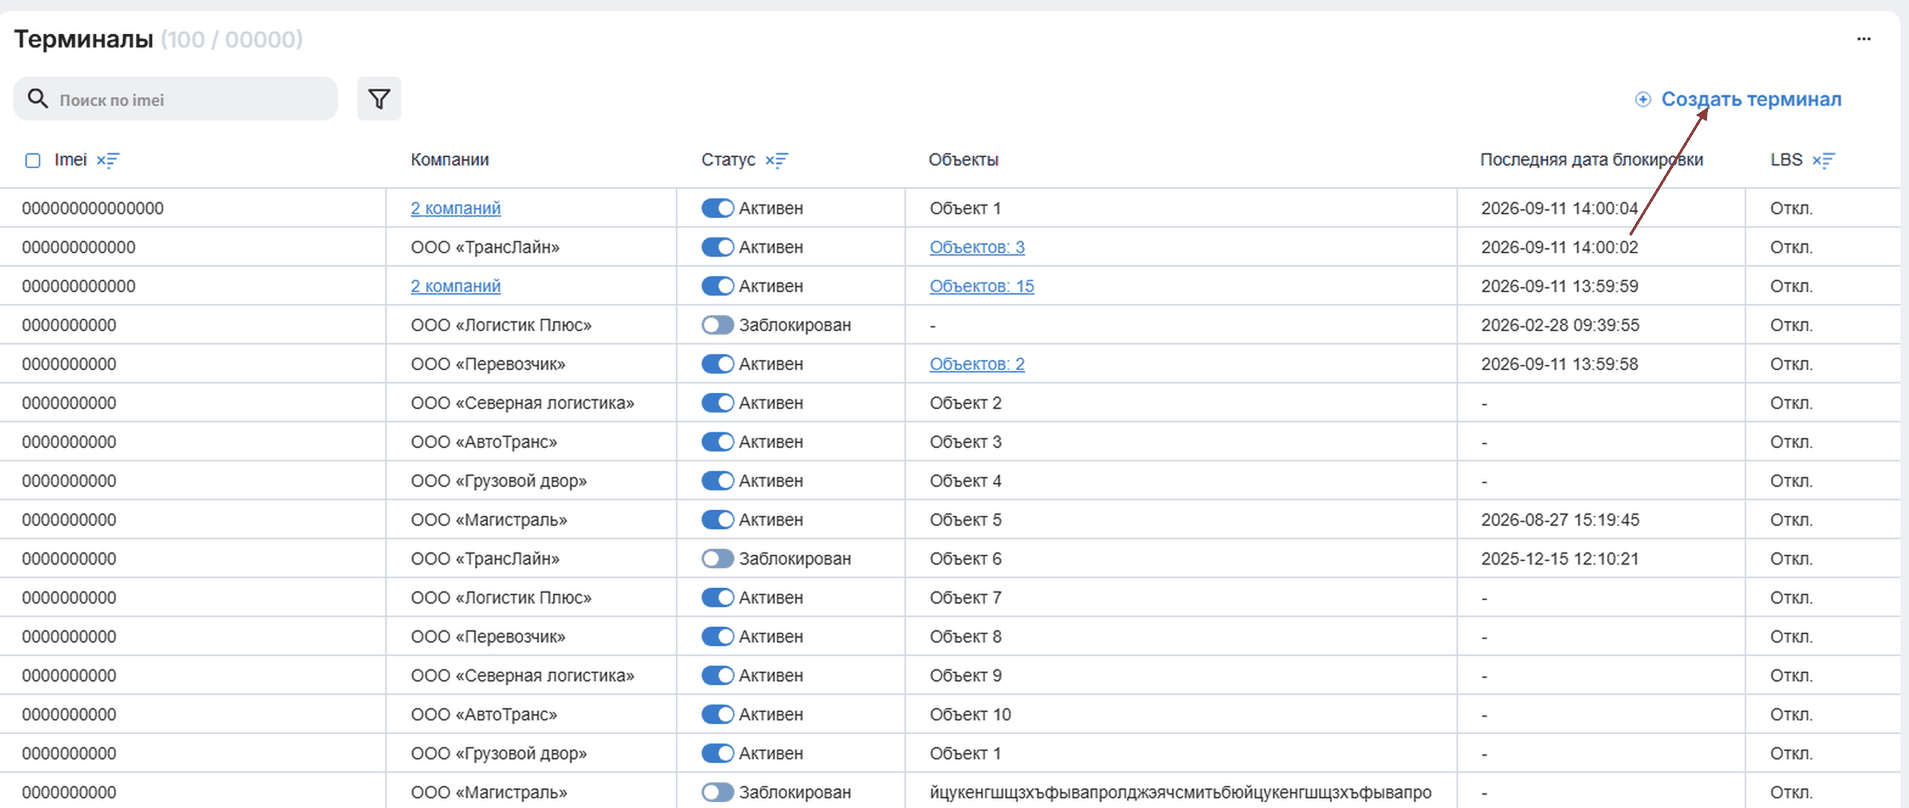Open the first 2 компаний link
Image resolution: width=1909 pixels, height=808 pixels.
455,208
